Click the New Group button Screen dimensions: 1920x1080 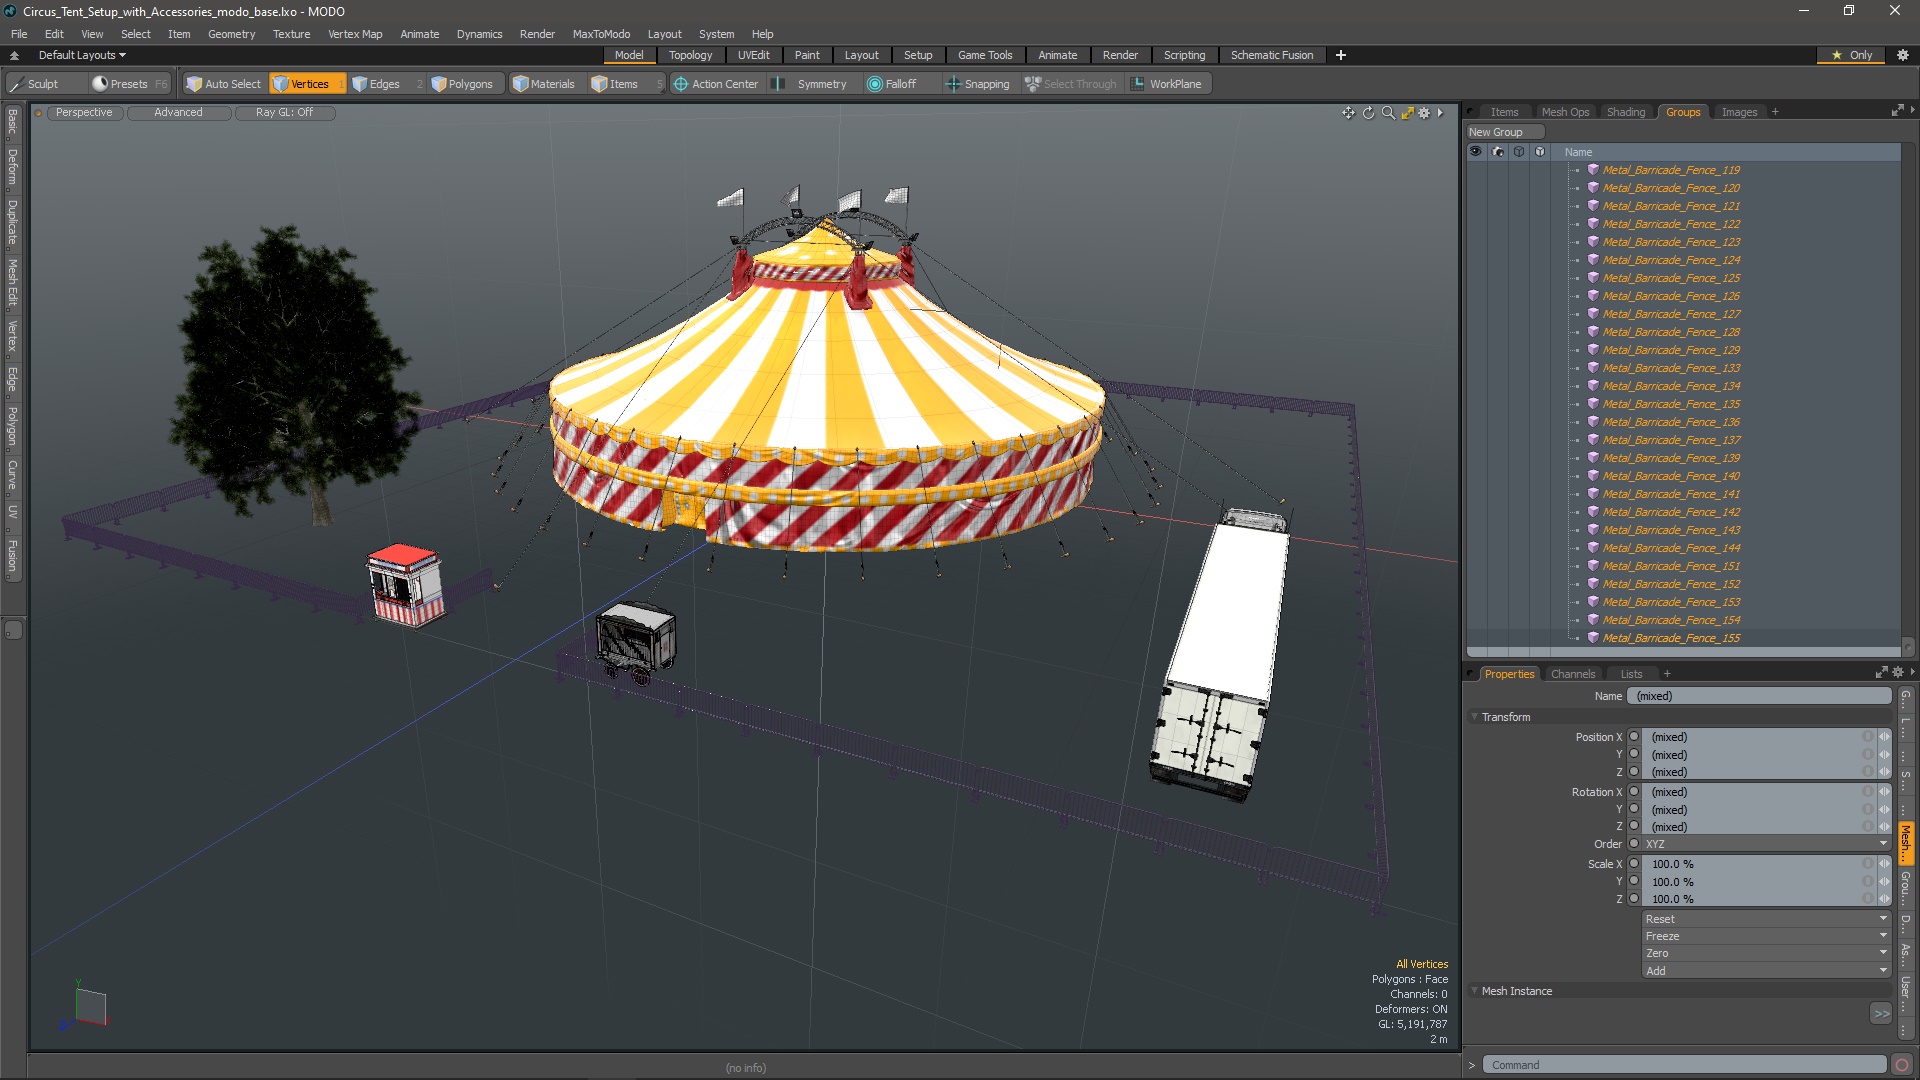pos(1504,132)
